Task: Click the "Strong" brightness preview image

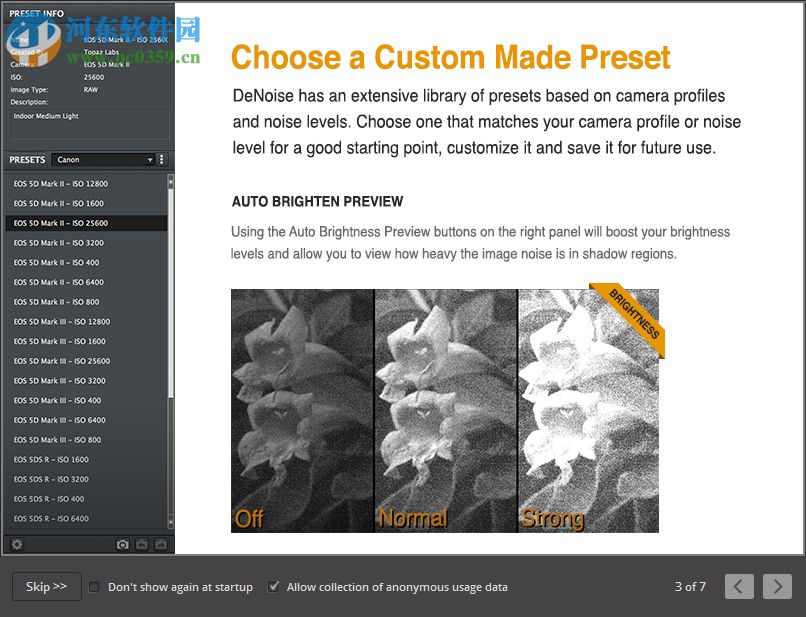Action: (589, 410)
